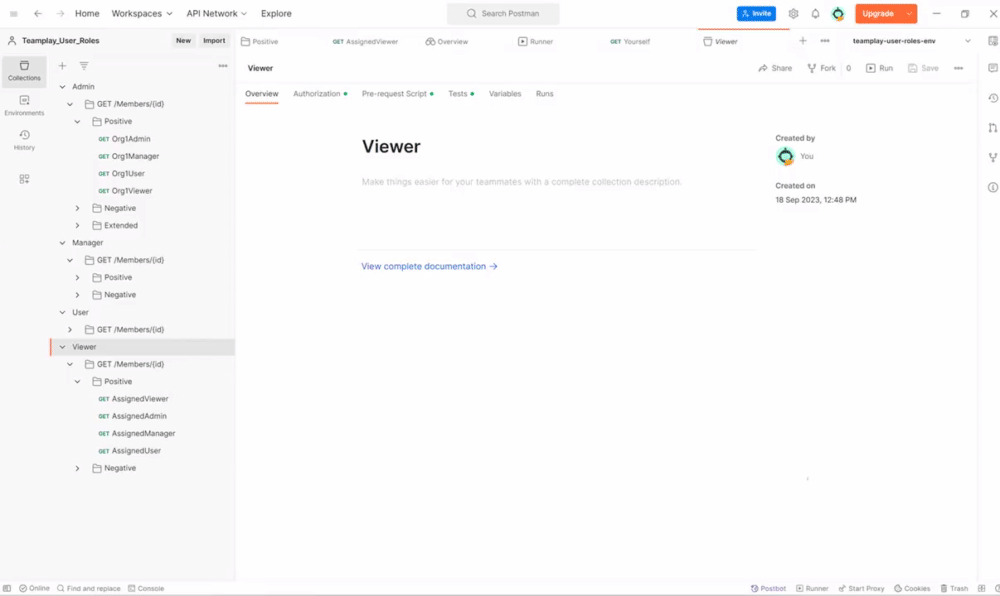This screenshot has height=596, width=1000.
Task: Open the Collections sidebar panel
Action: [x=24, y=71]
